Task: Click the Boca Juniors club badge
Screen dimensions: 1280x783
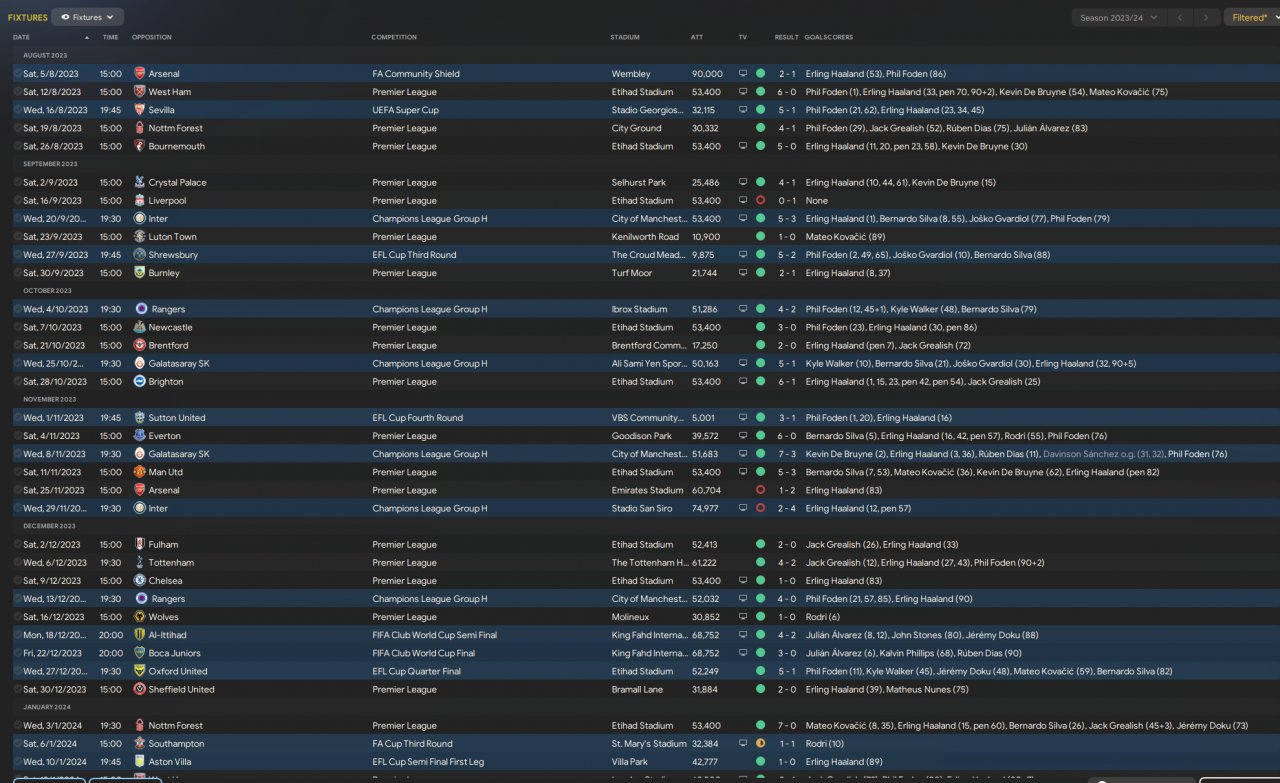Action: (x=139, y=653)
